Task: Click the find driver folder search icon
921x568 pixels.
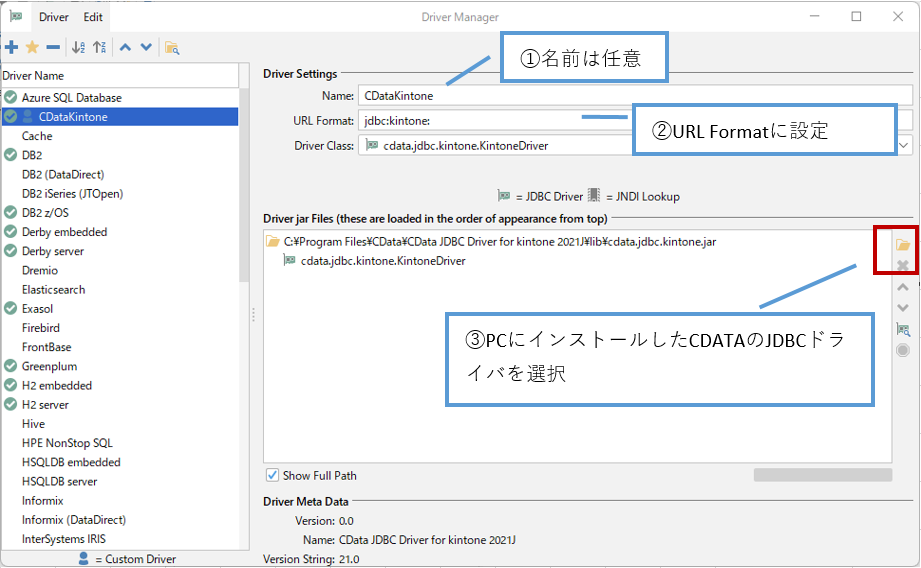Action: coord(172,48)
